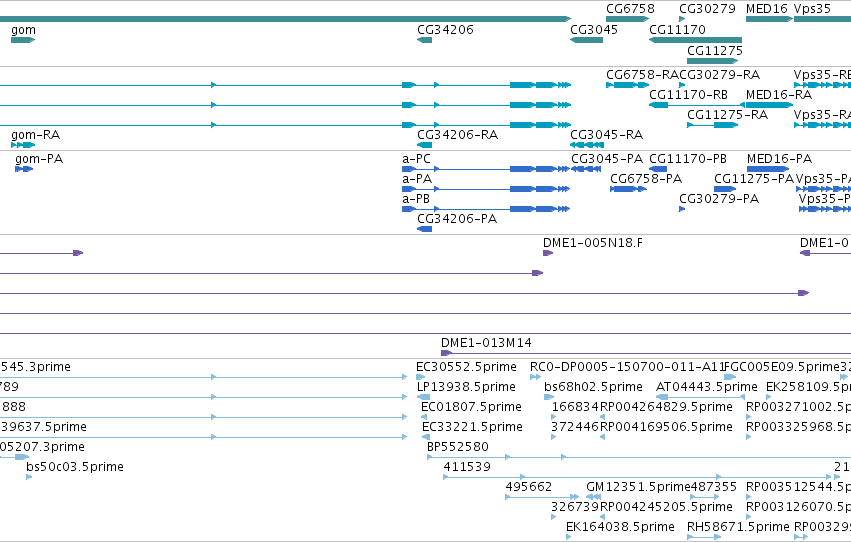Click EST label EC30552.5prime
Image resolution: width=851 pixels, height=542 pixels.
coord(466,367)
